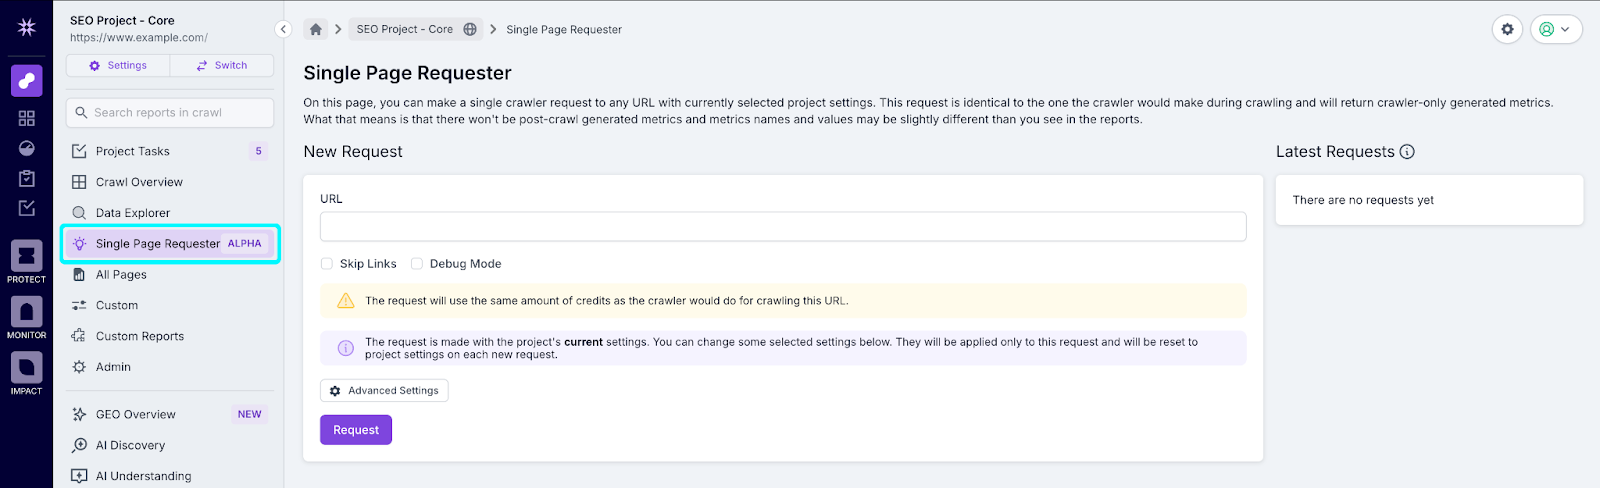Click the logo icon at top of left rail
This screenshot has width=1600, height=488.
click(x=27, y=27)
